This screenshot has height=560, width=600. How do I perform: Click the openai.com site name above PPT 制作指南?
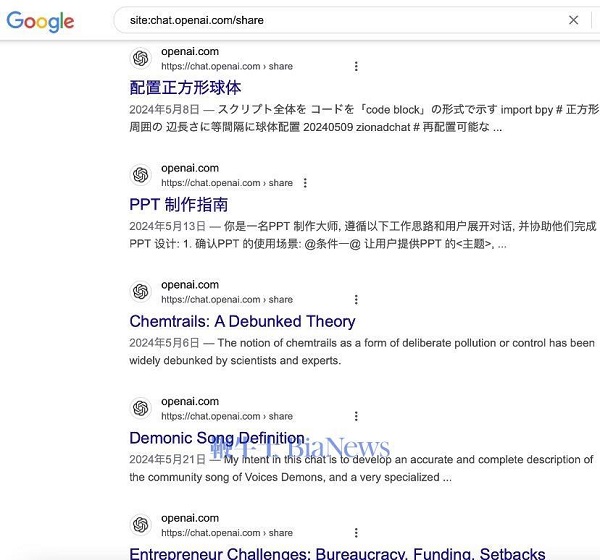pos(190,168)
